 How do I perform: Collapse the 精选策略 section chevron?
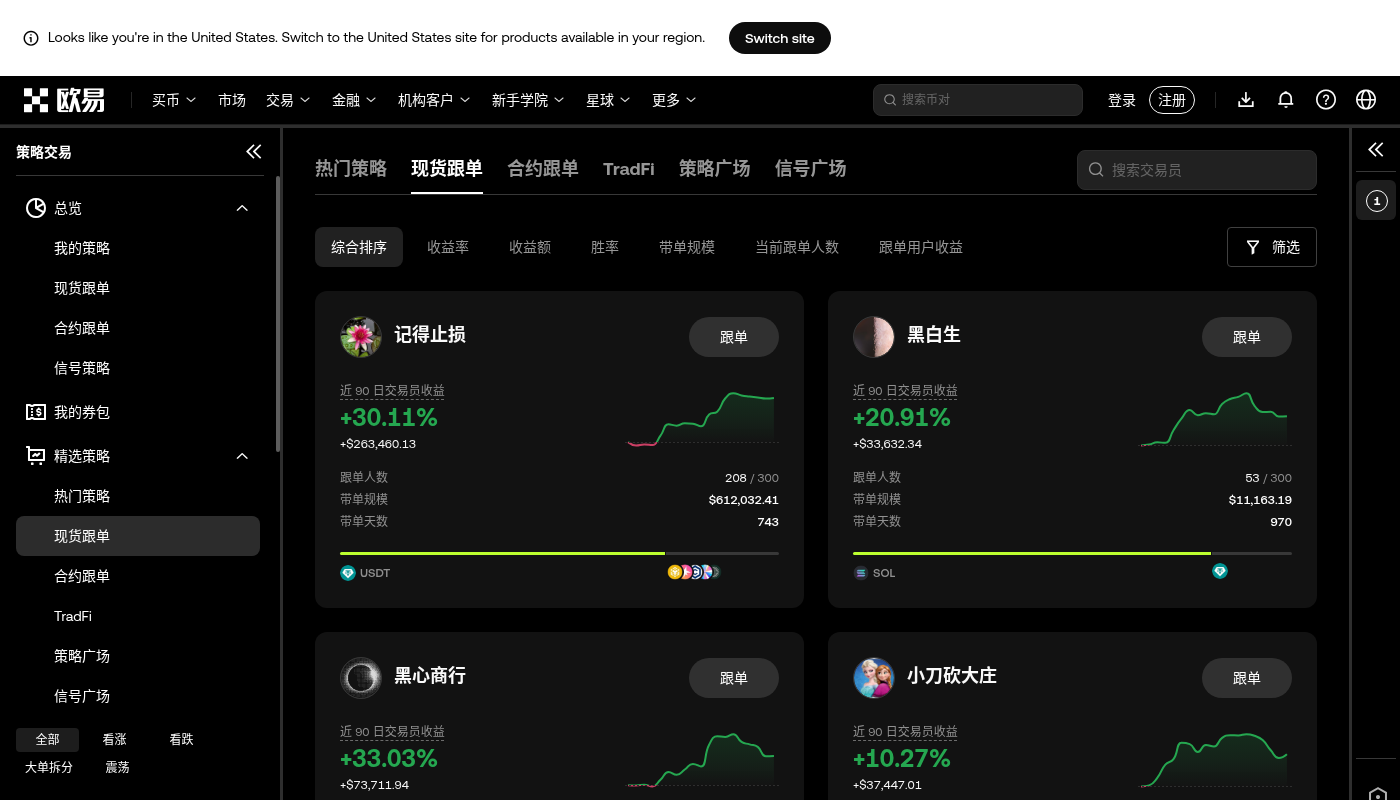242,456
